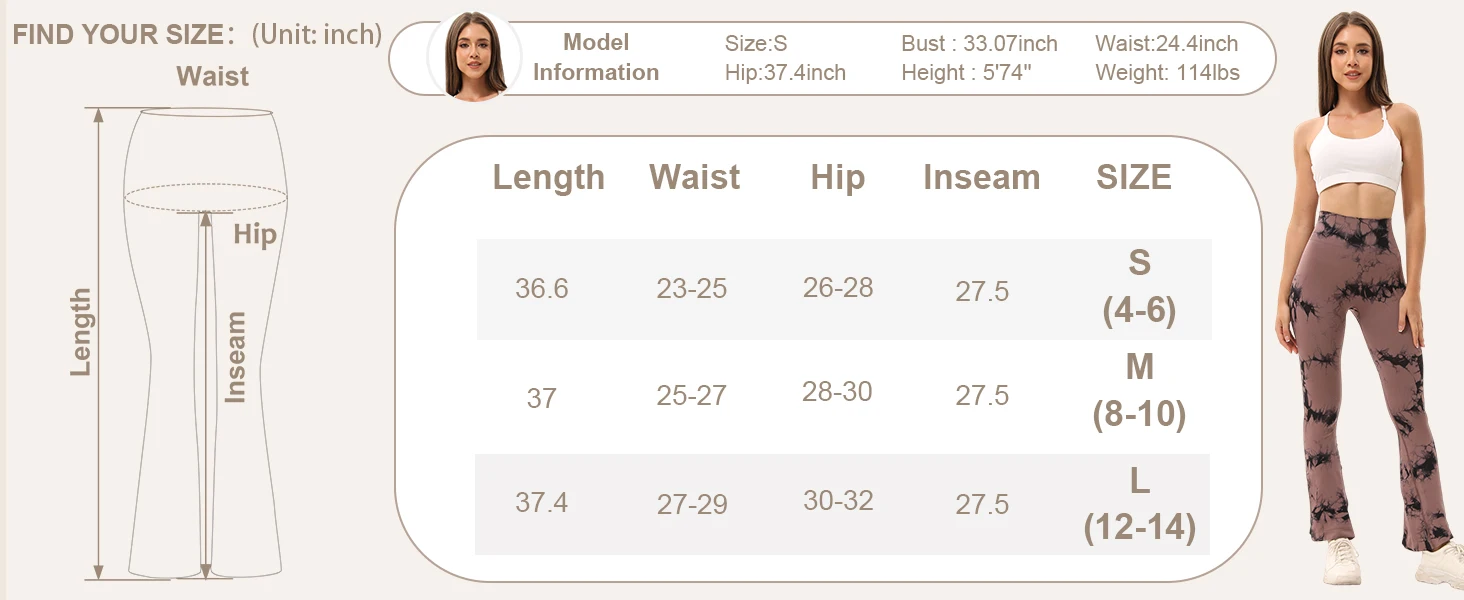Select the M (8-10) size cell

click(x=1139, y=391)
